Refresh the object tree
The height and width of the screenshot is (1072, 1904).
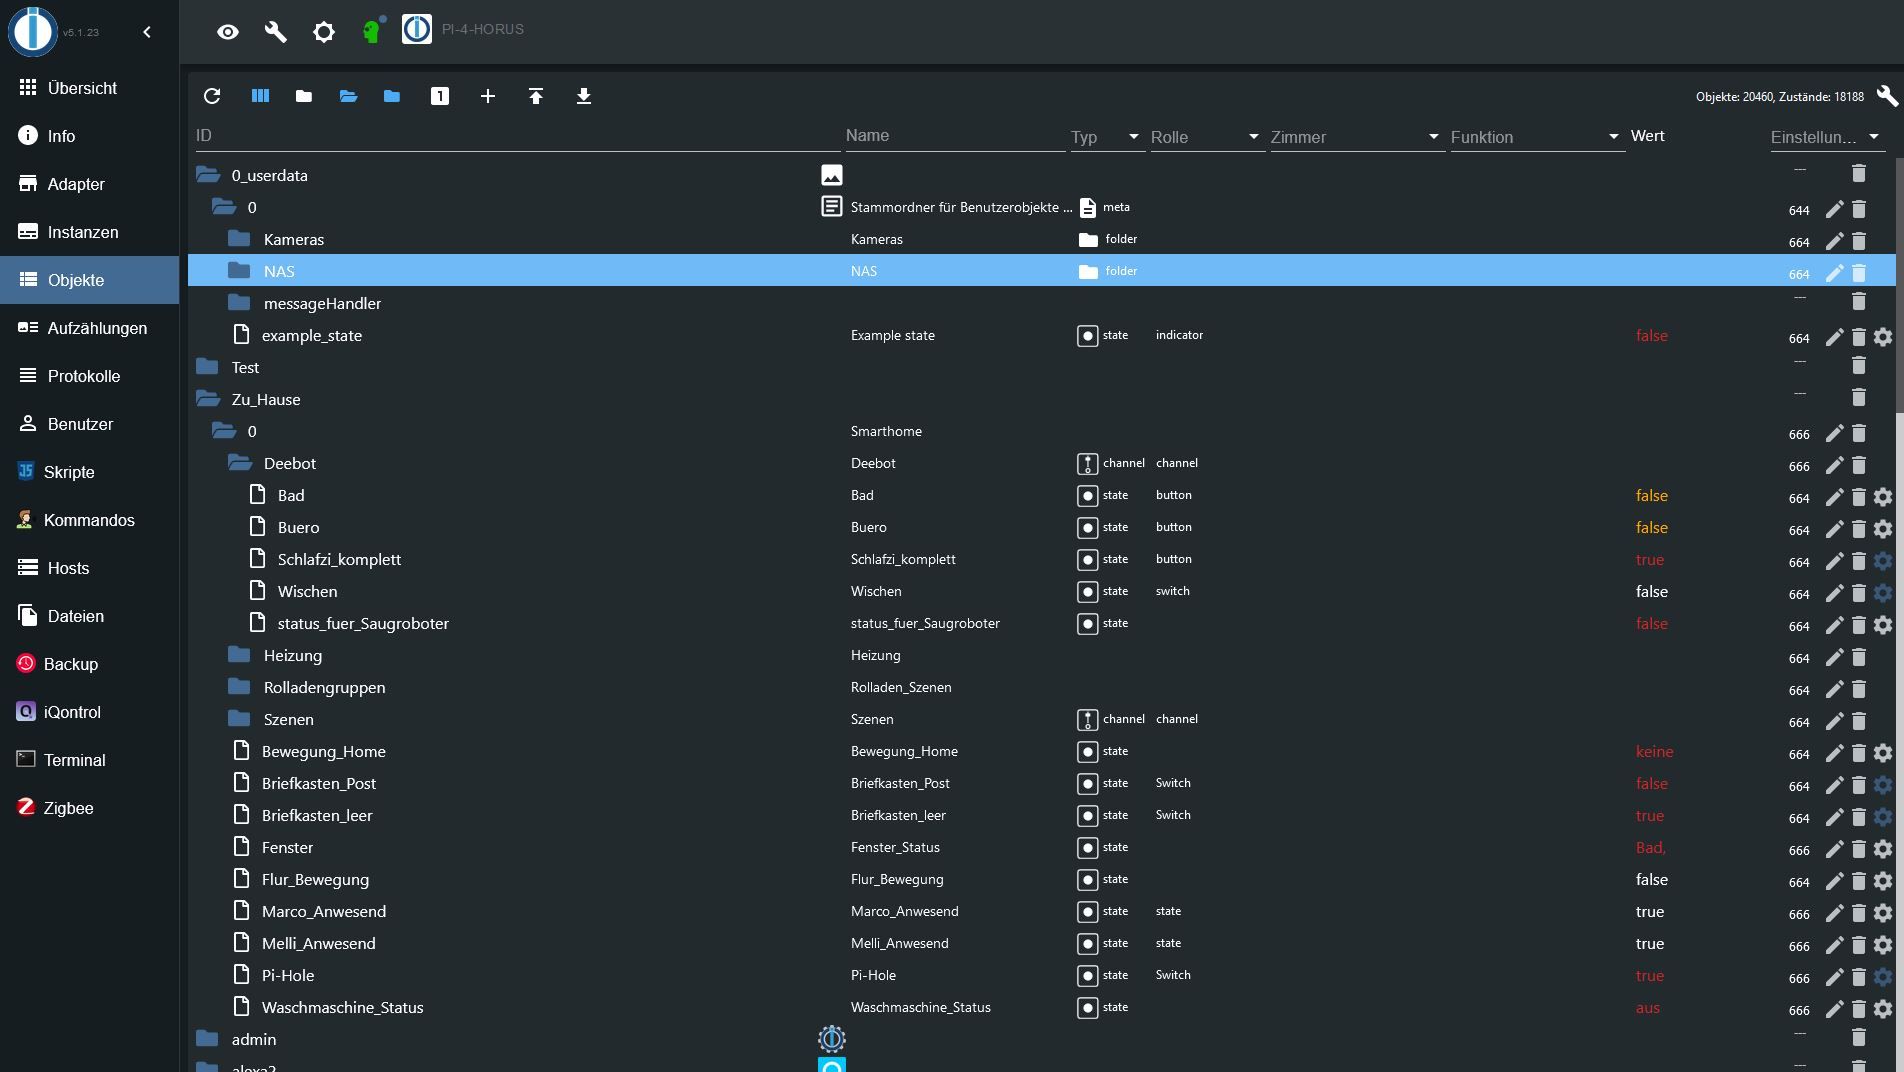[x=212, y=96]
